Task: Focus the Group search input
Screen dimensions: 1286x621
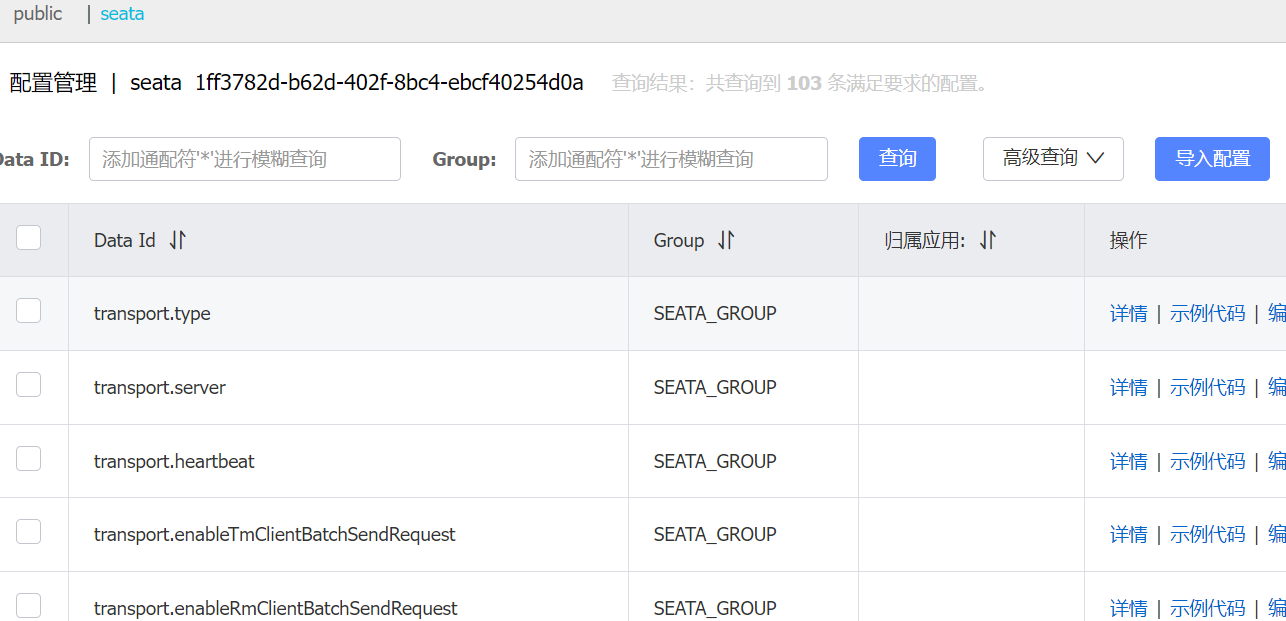Action: click(x=671, y=159)
